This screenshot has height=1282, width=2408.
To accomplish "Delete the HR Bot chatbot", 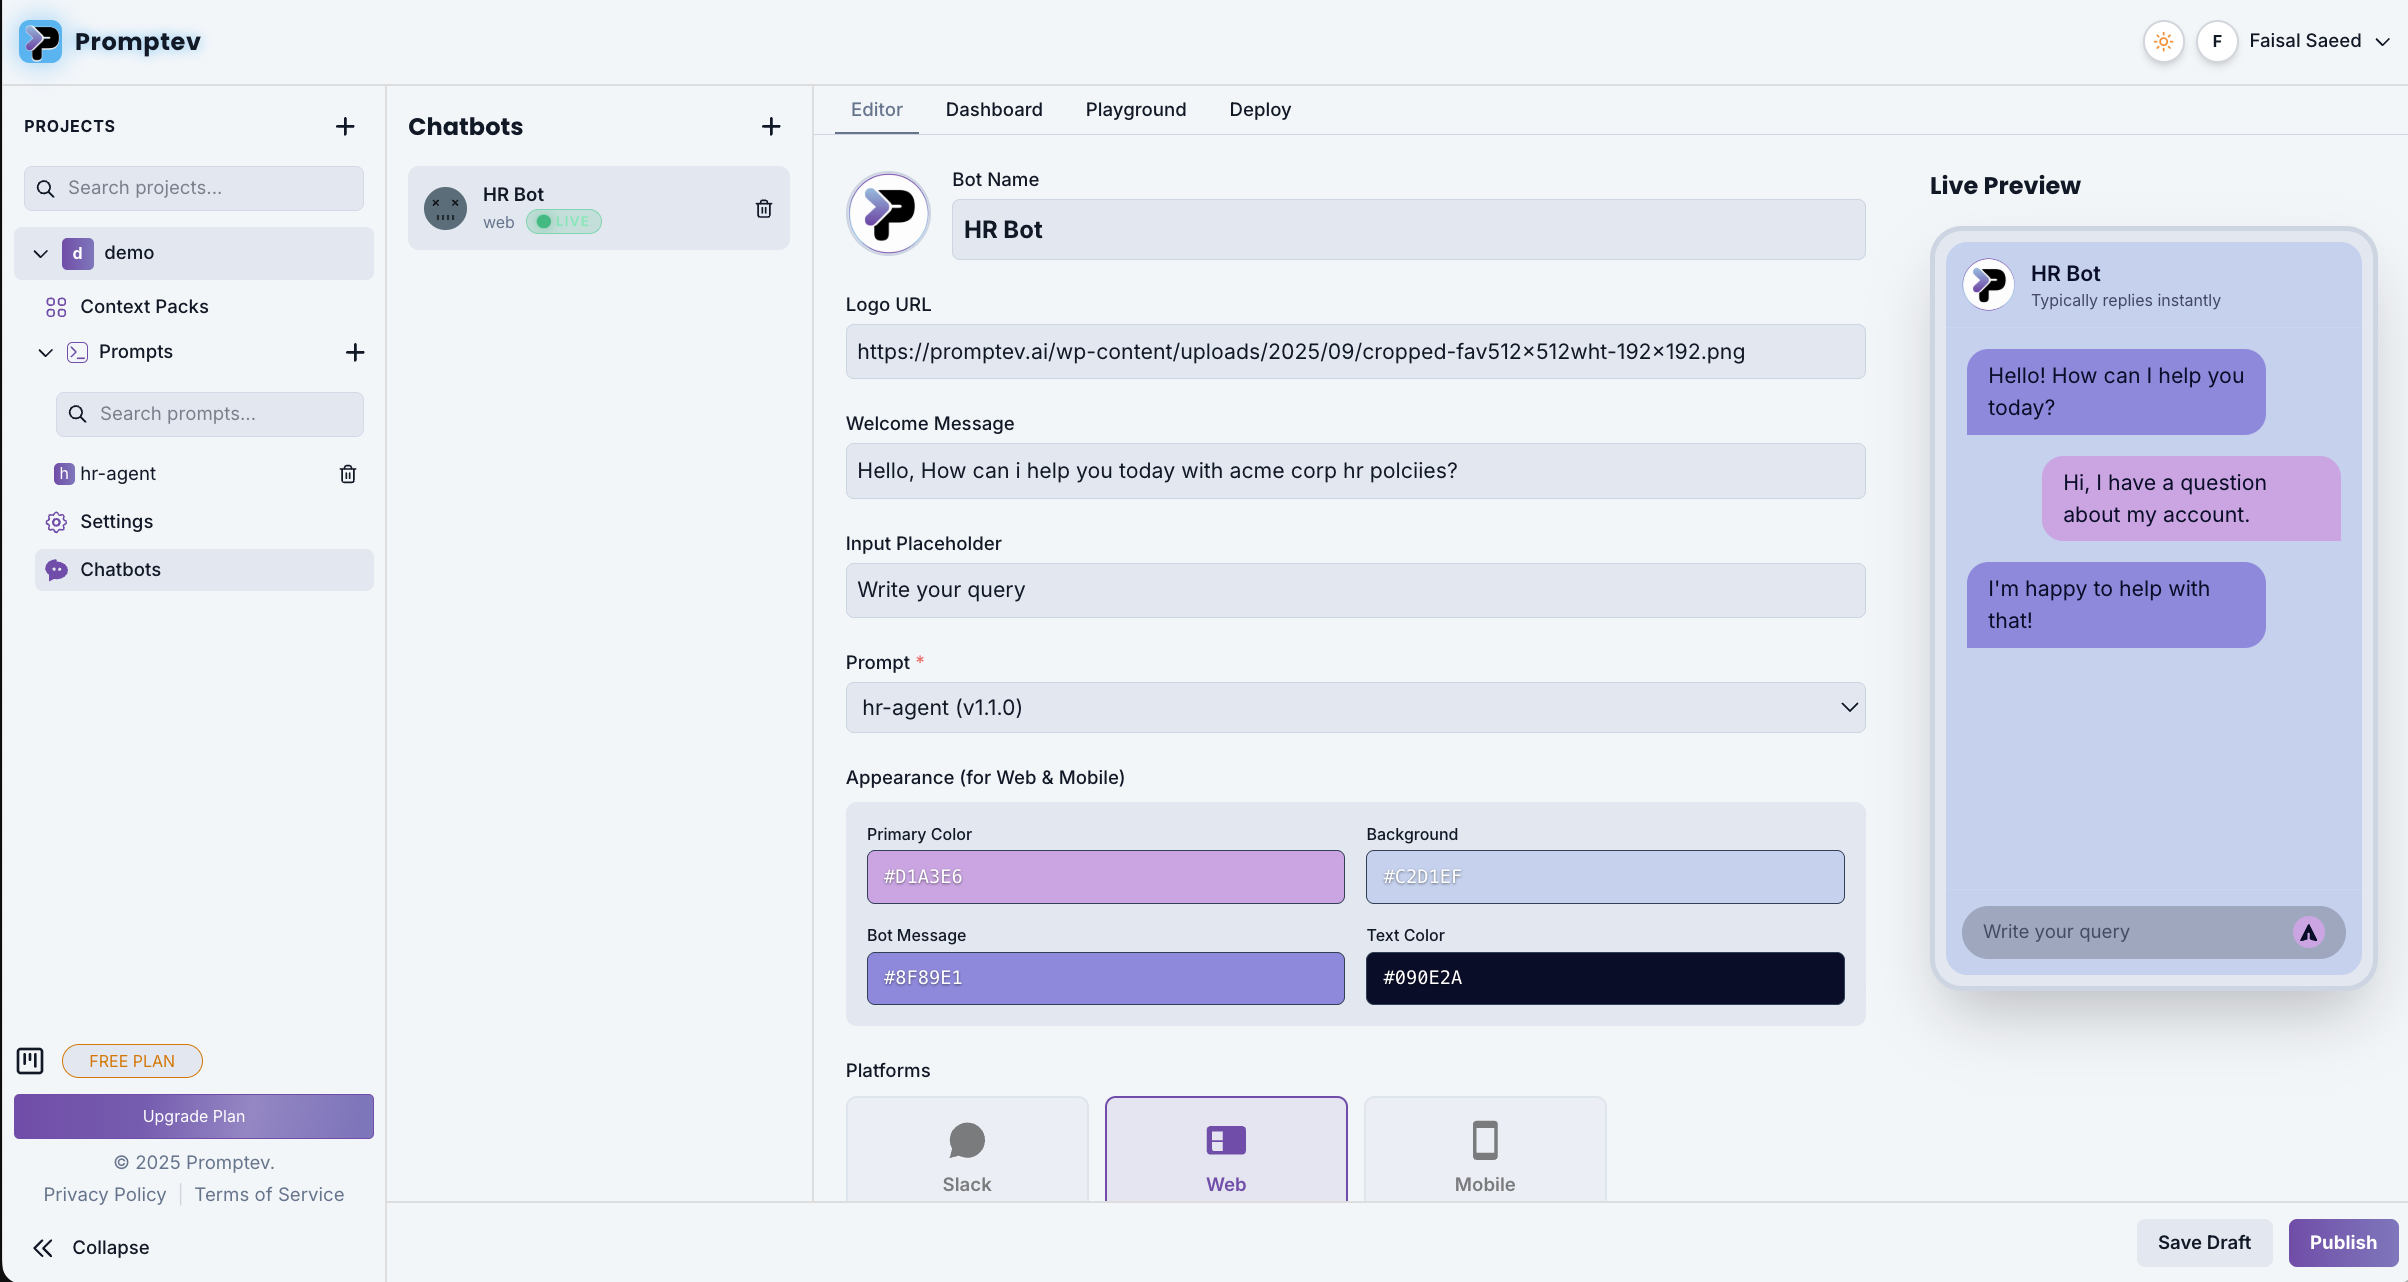I will coord(763,208).
